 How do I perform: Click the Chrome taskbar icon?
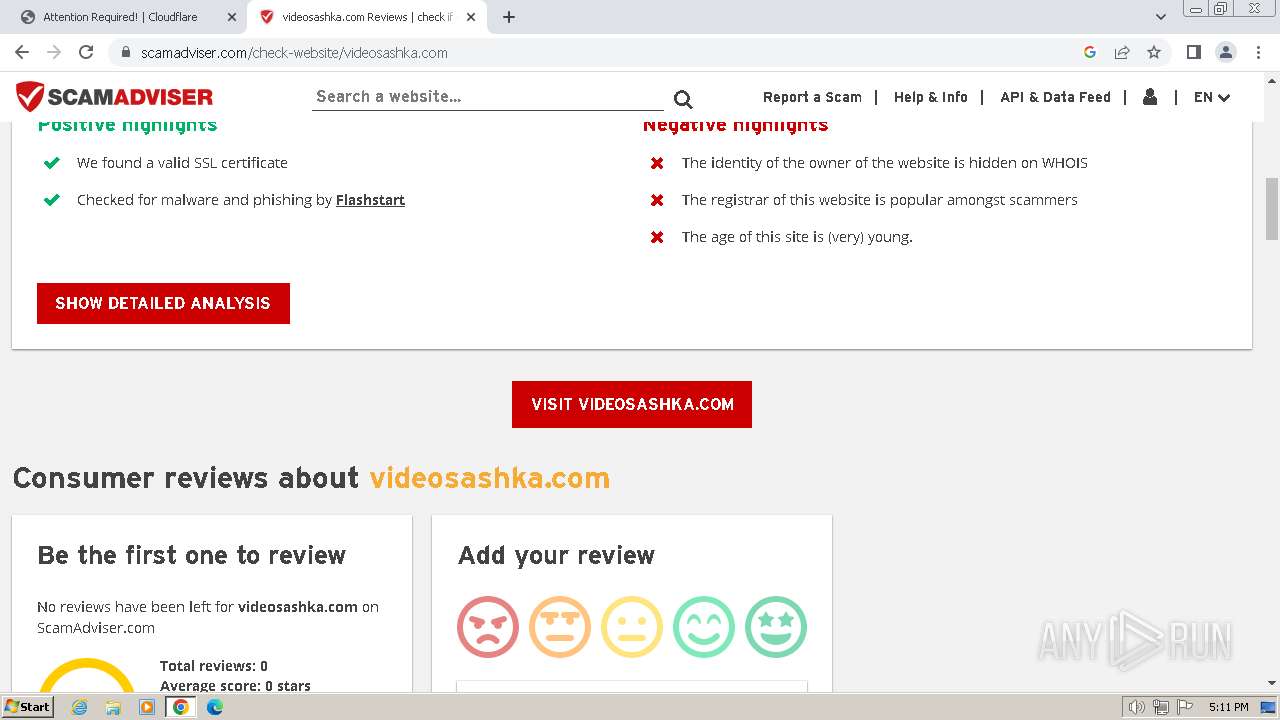tap(181, 707)
